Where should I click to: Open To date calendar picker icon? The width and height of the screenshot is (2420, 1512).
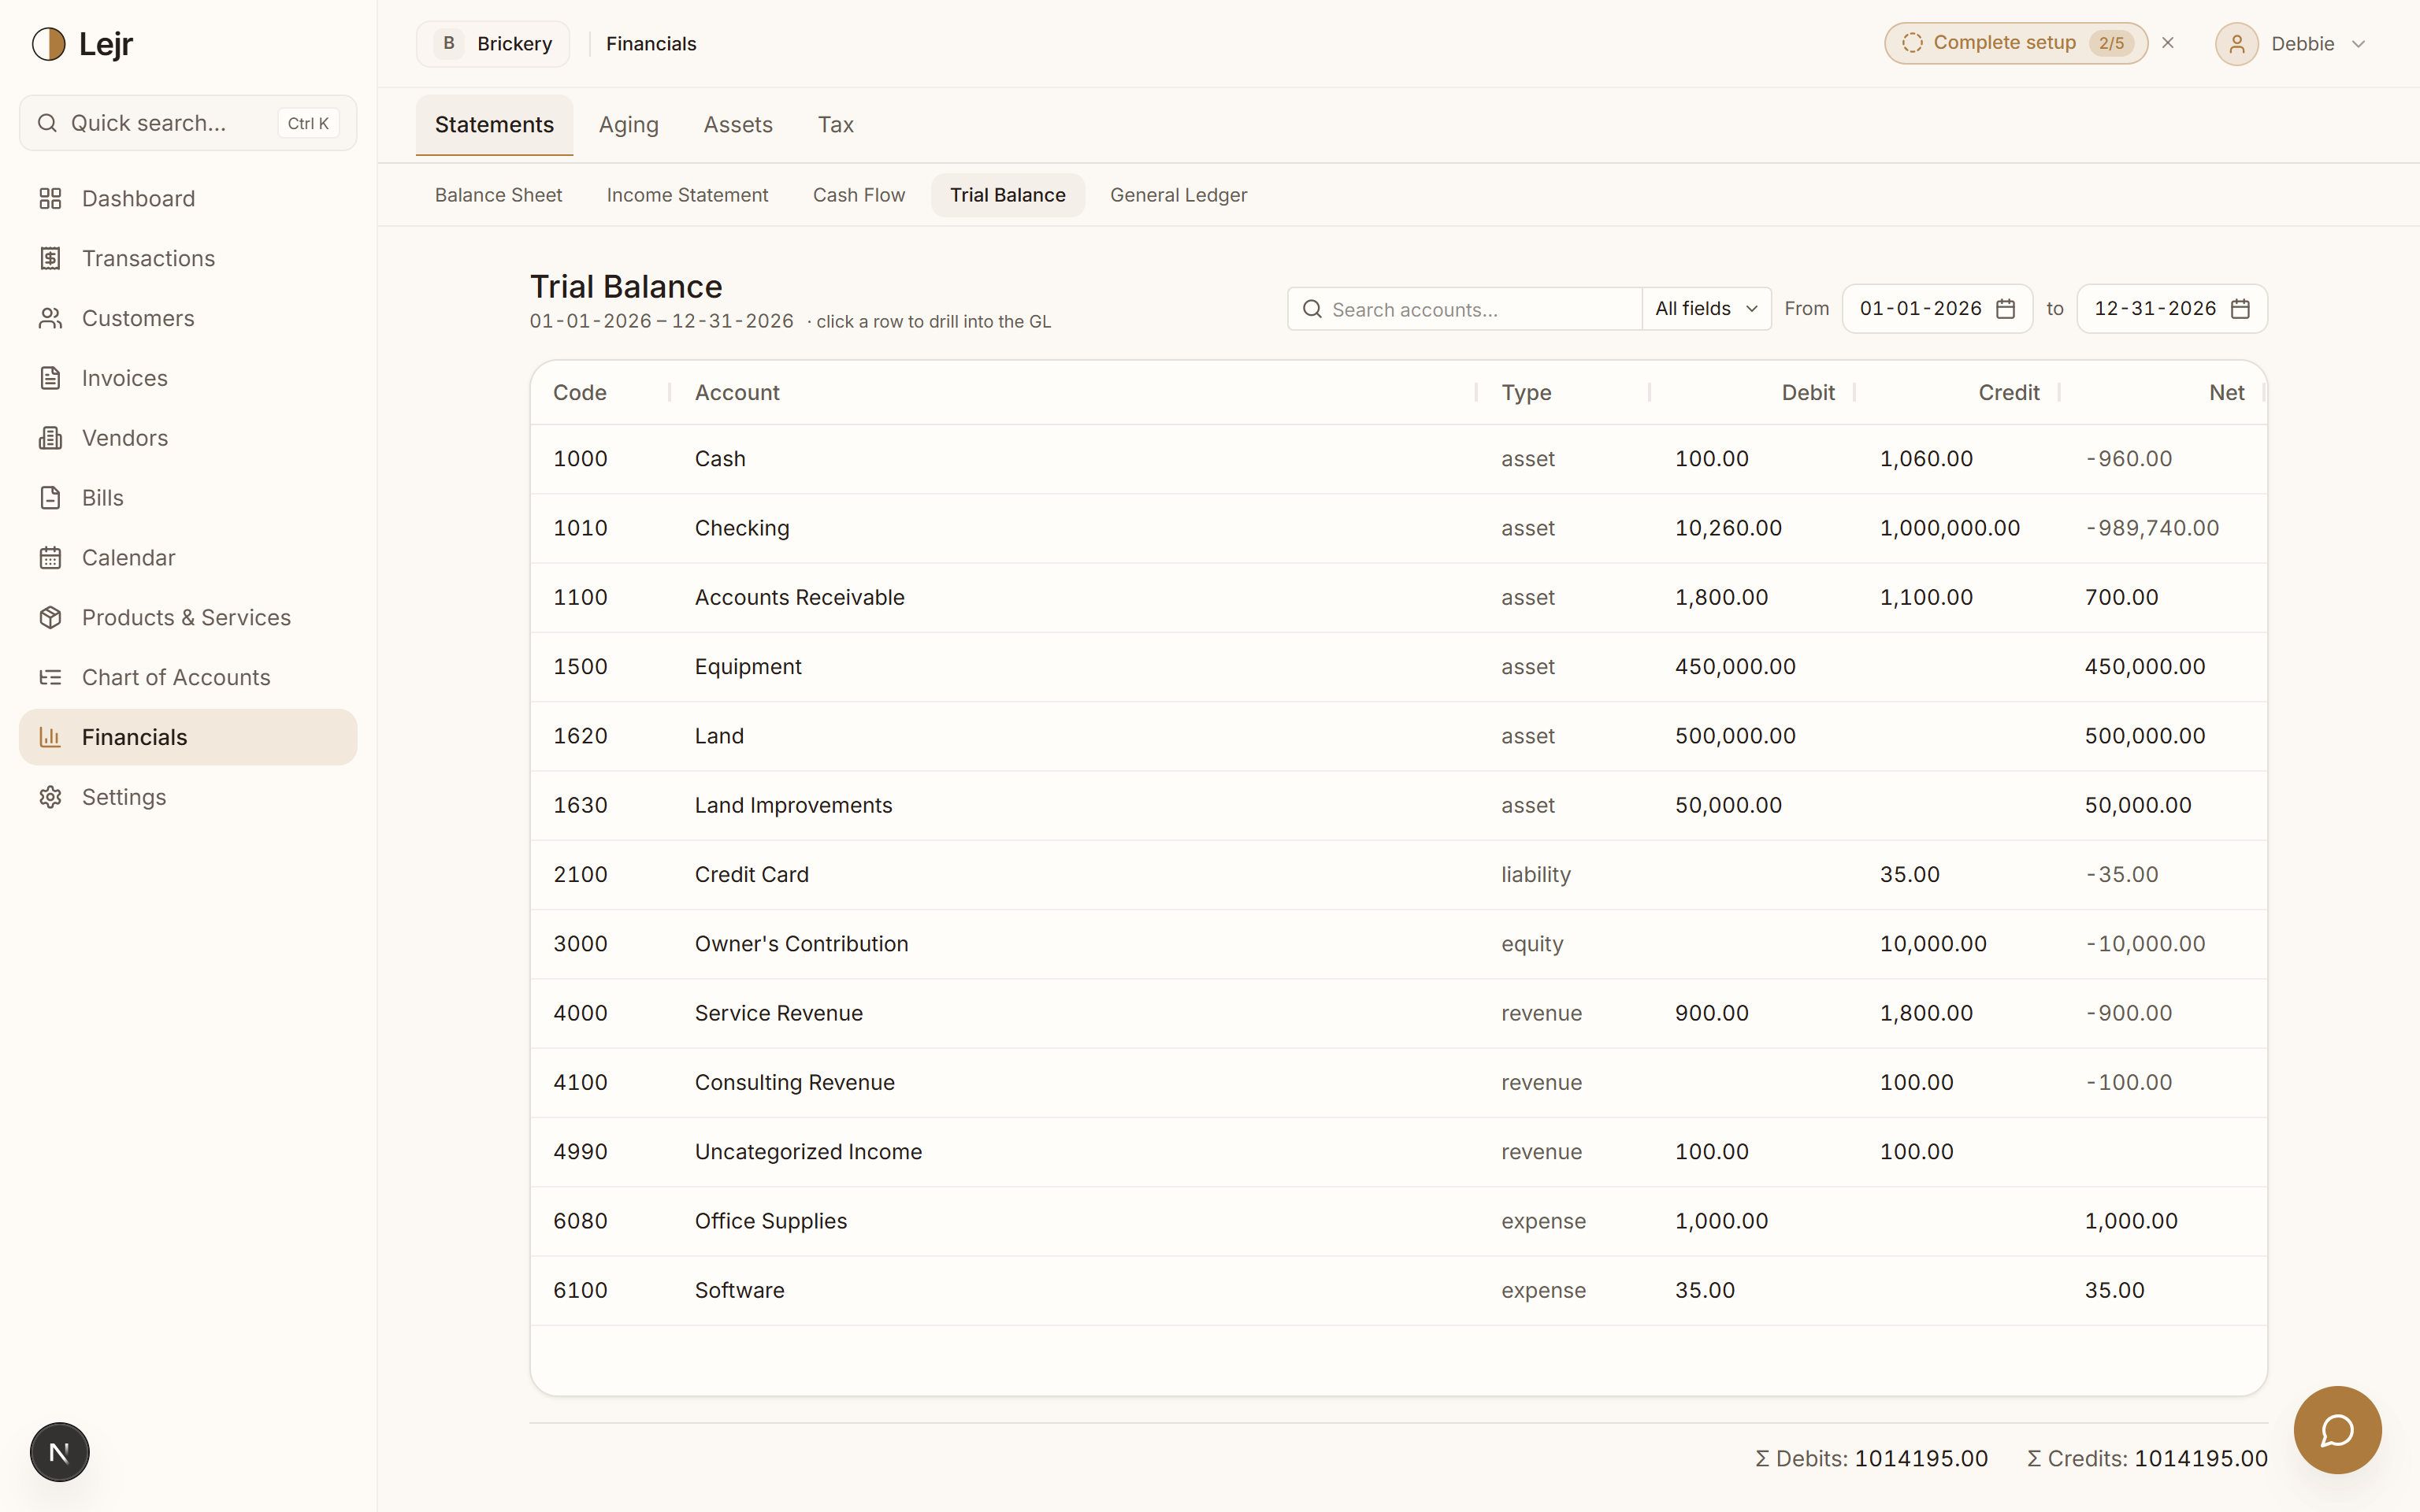pyautogui.click(x=2240, y=309)
